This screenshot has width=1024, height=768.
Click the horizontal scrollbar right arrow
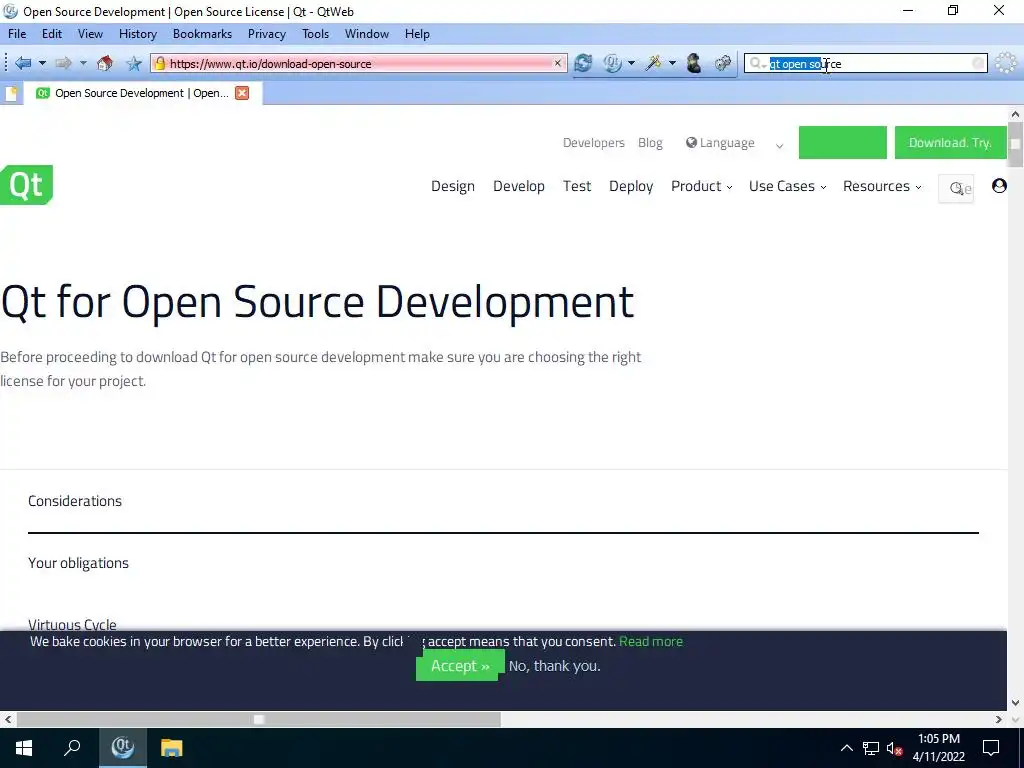(x=999, y=719)
